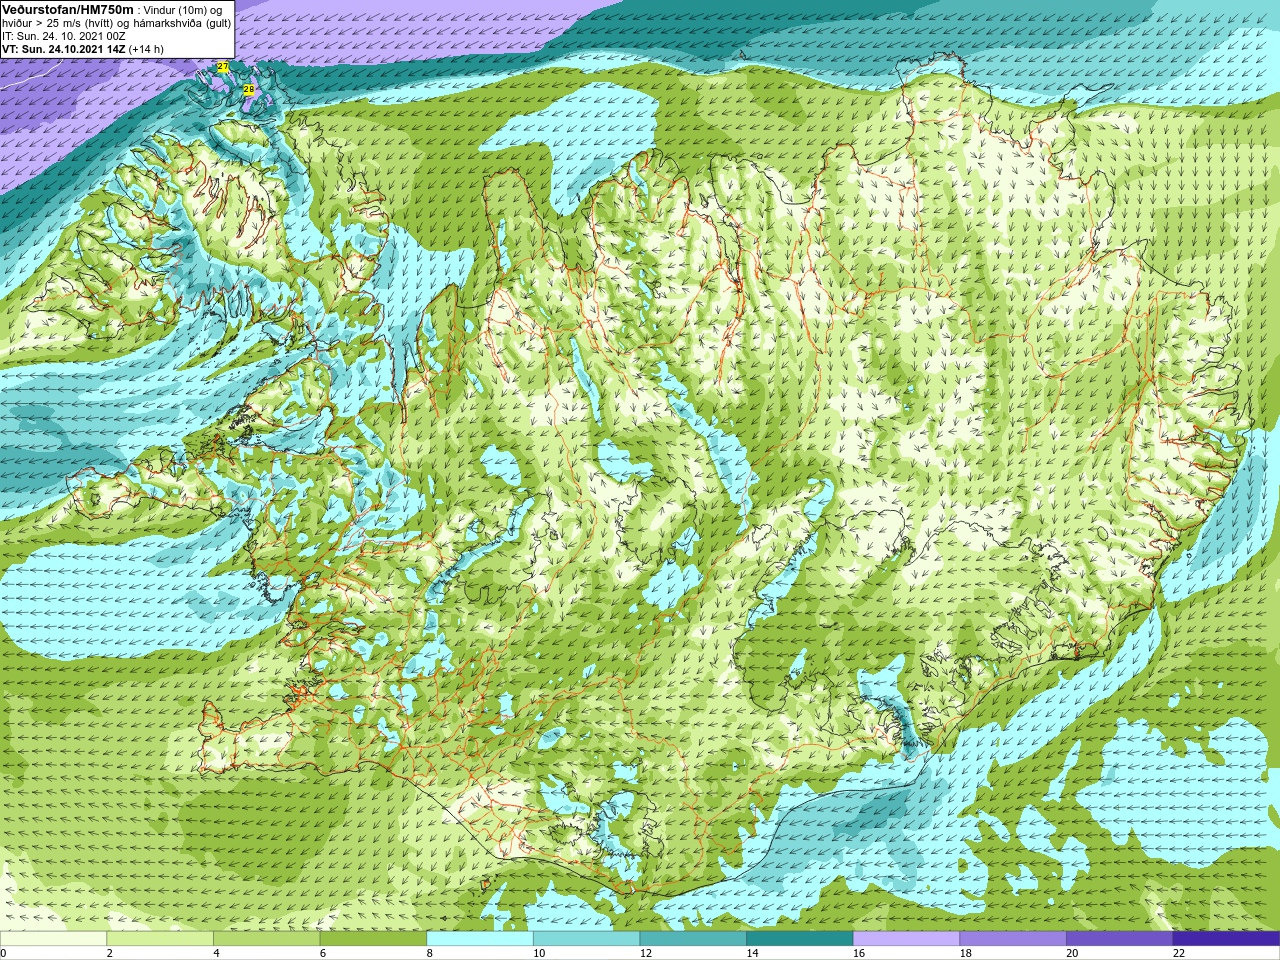Click the '14' legend scale label
1280x960 pixels.
click(x=753, y=953)
